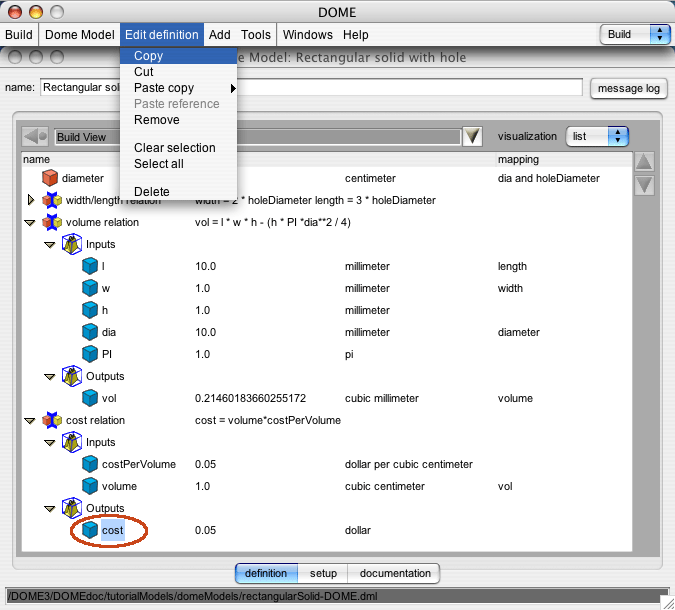Open the Paste copy submenu
Viewport: 675px width, 610px height.
(x=179, y=88)
